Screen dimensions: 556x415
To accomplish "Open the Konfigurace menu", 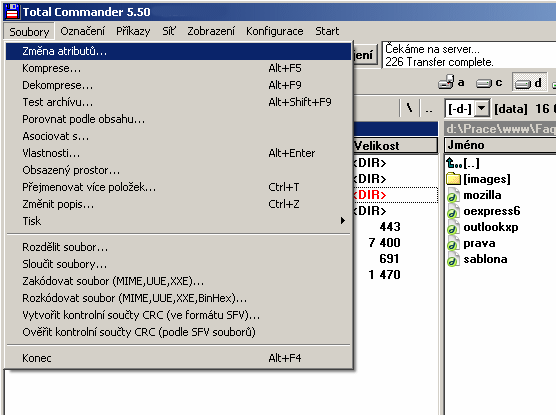I will point(274,31).
